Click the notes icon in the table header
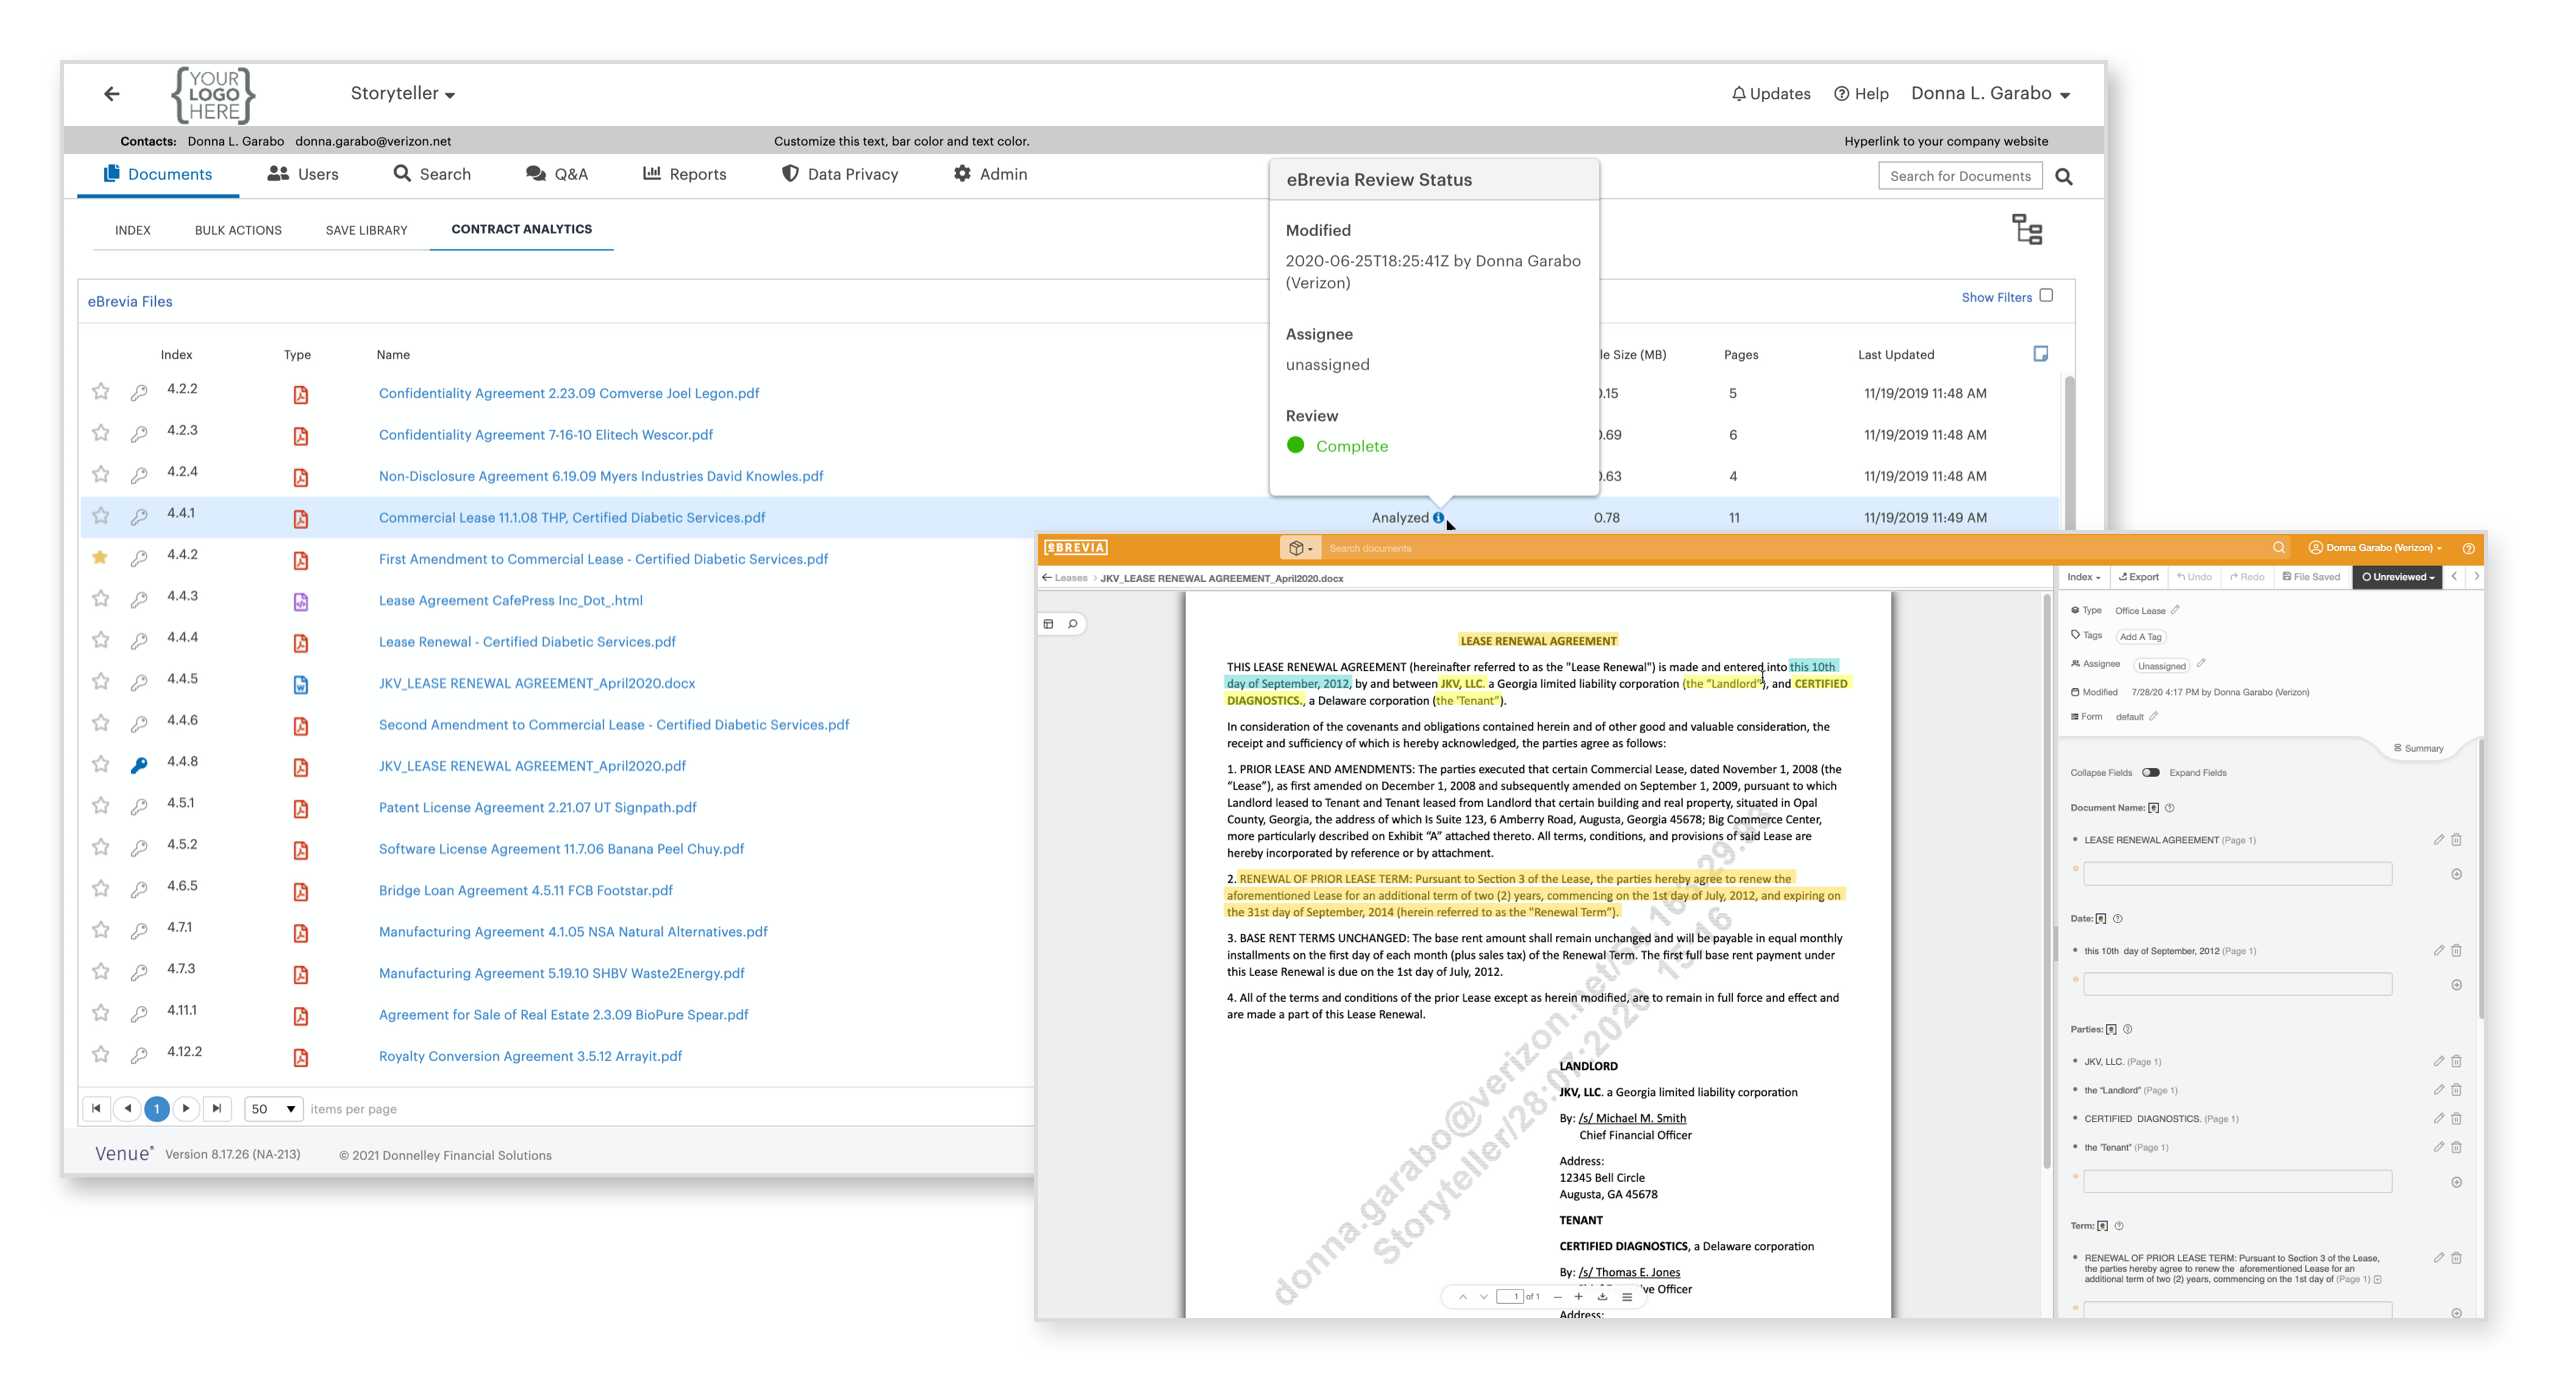2560x1384 pixels. [2041, 353]
